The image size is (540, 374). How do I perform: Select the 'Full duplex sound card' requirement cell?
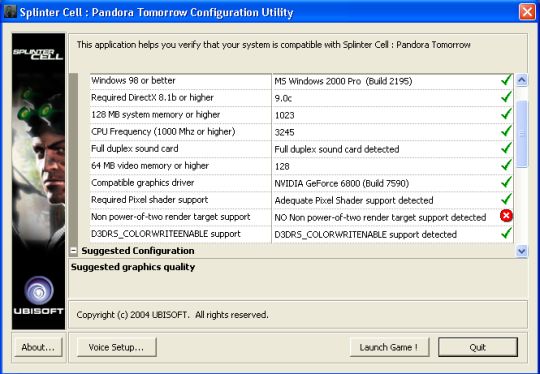click(181, 148)
